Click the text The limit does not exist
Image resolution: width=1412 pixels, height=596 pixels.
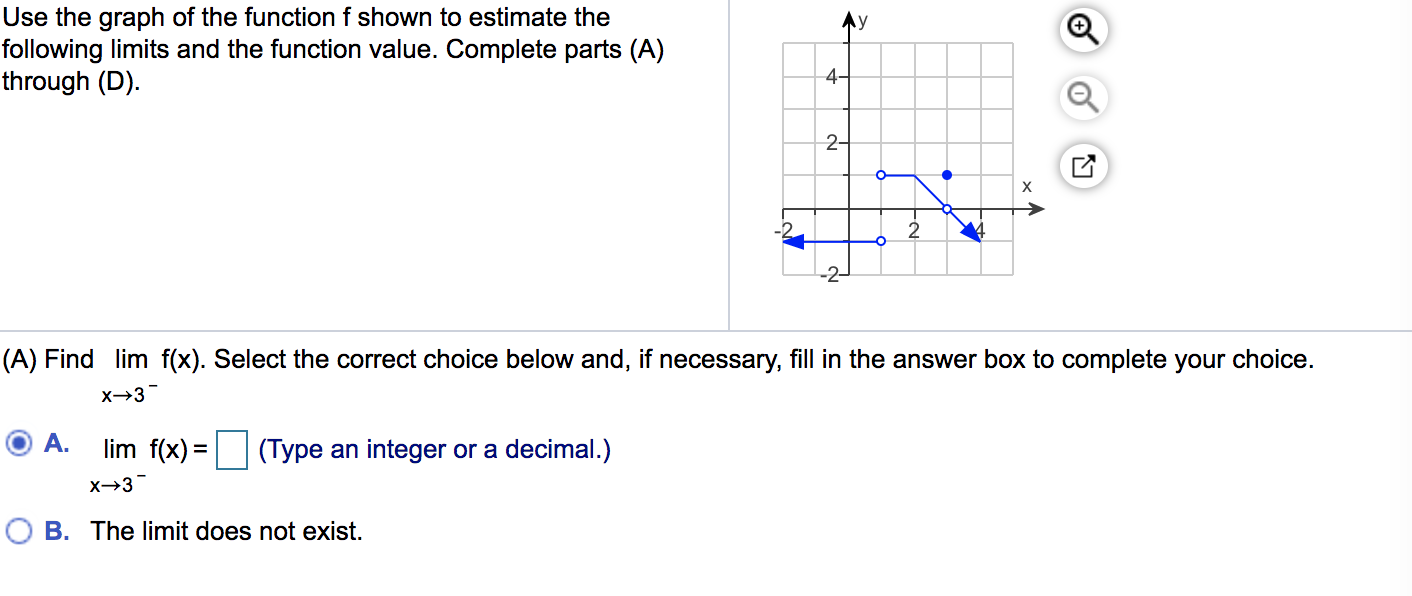[228, 531]
